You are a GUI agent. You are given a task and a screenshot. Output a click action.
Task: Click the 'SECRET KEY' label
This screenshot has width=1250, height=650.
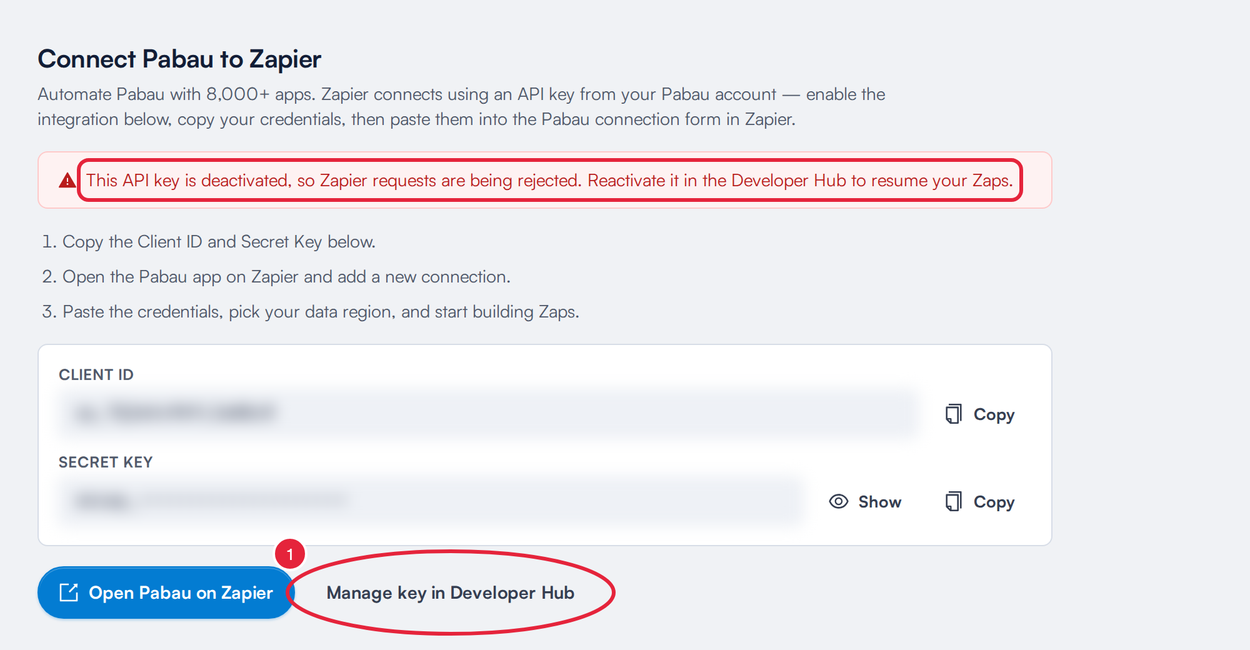[106, 462]
